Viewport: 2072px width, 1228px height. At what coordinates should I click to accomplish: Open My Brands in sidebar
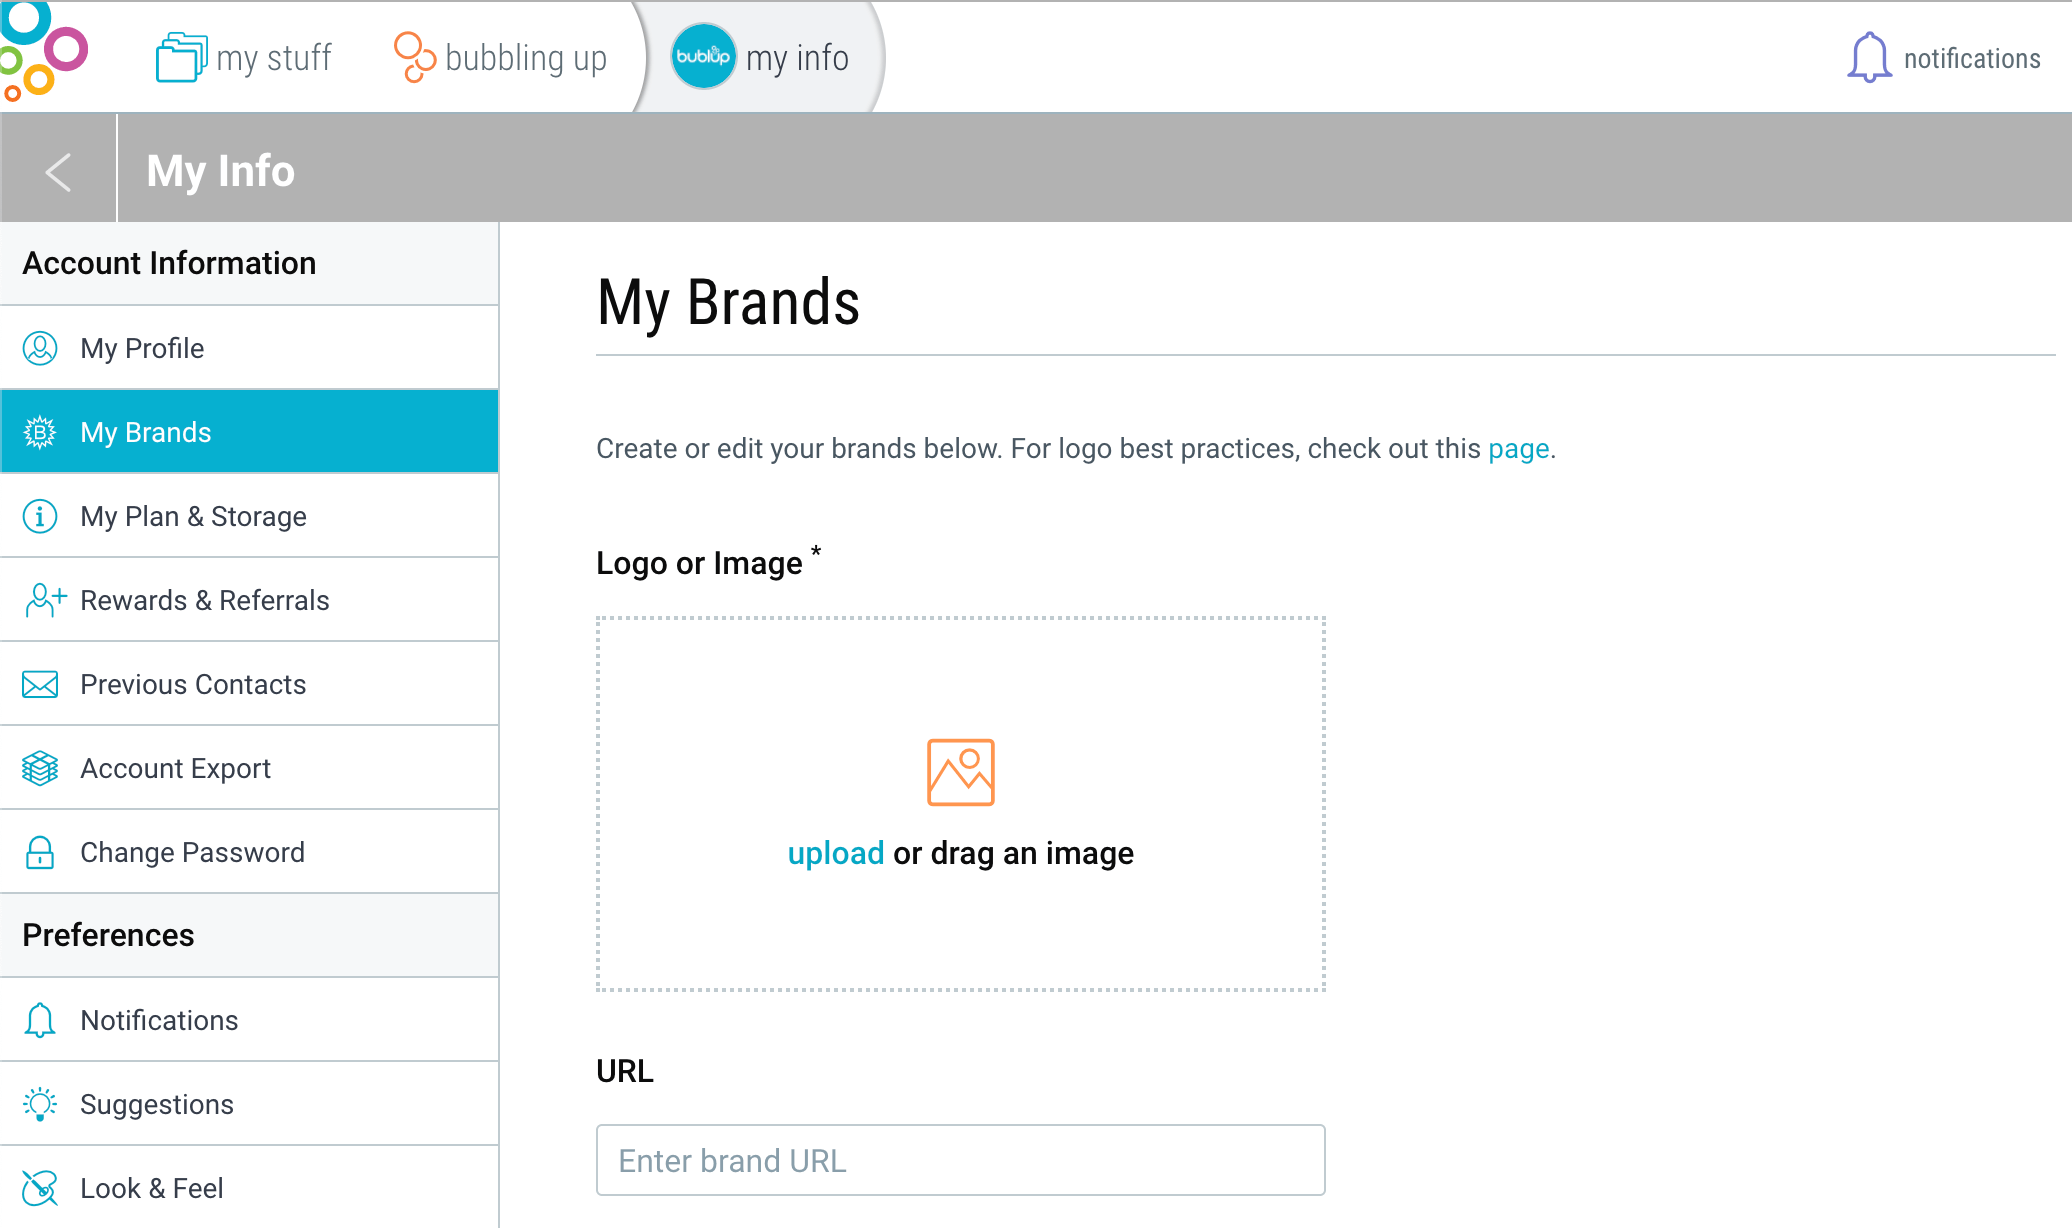250,432
